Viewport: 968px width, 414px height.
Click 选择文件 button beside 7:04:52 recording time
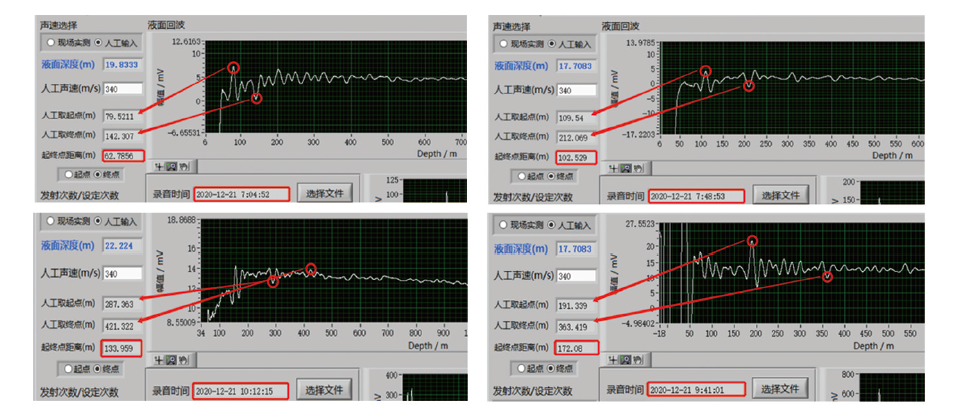(325, 193)
